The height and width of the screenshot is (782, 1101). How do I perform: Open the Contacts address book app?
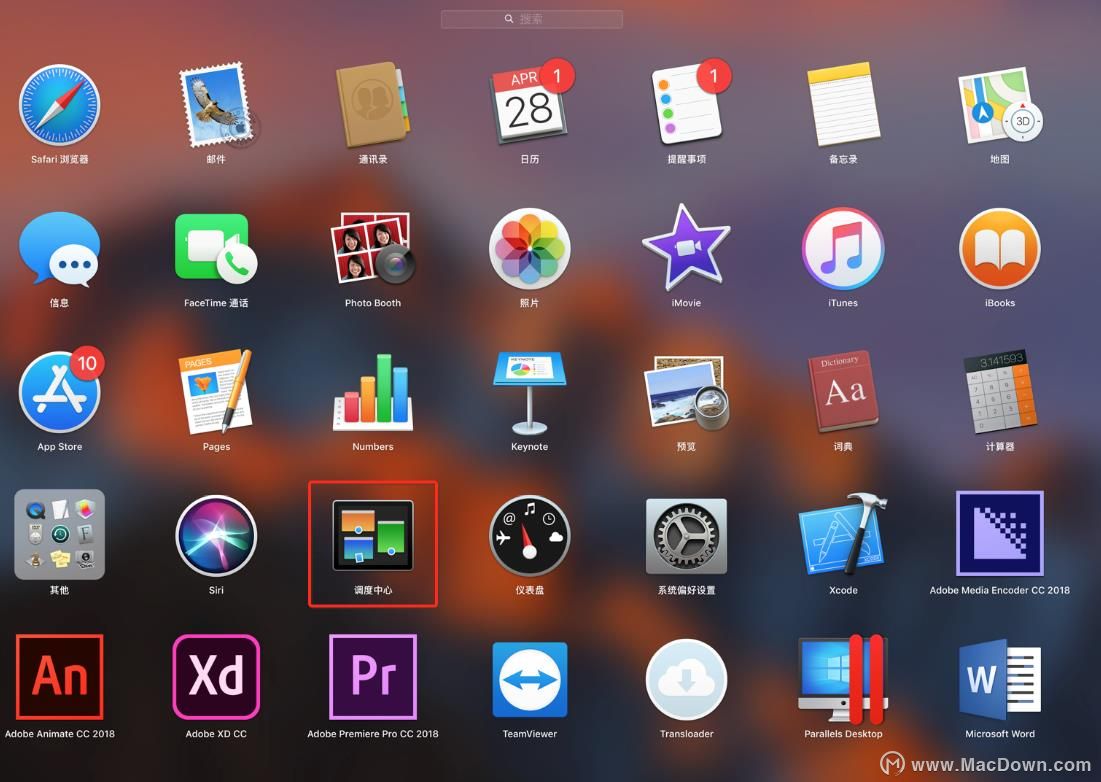coord(373,105)
